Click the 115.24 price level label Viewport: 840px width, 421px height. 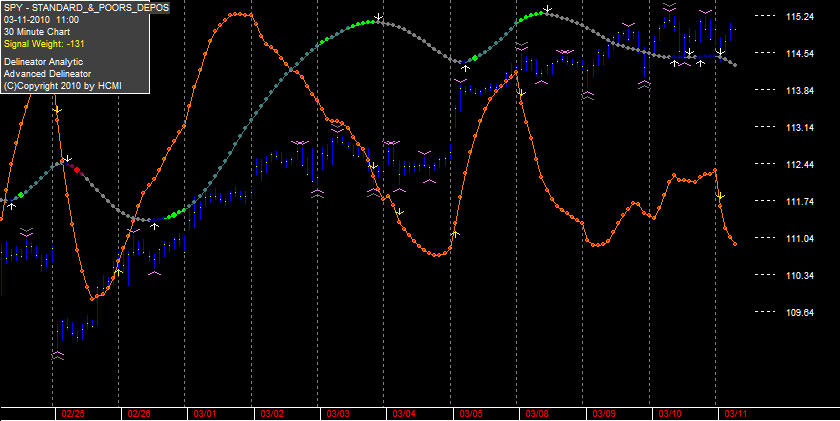(x=800, y=17)
